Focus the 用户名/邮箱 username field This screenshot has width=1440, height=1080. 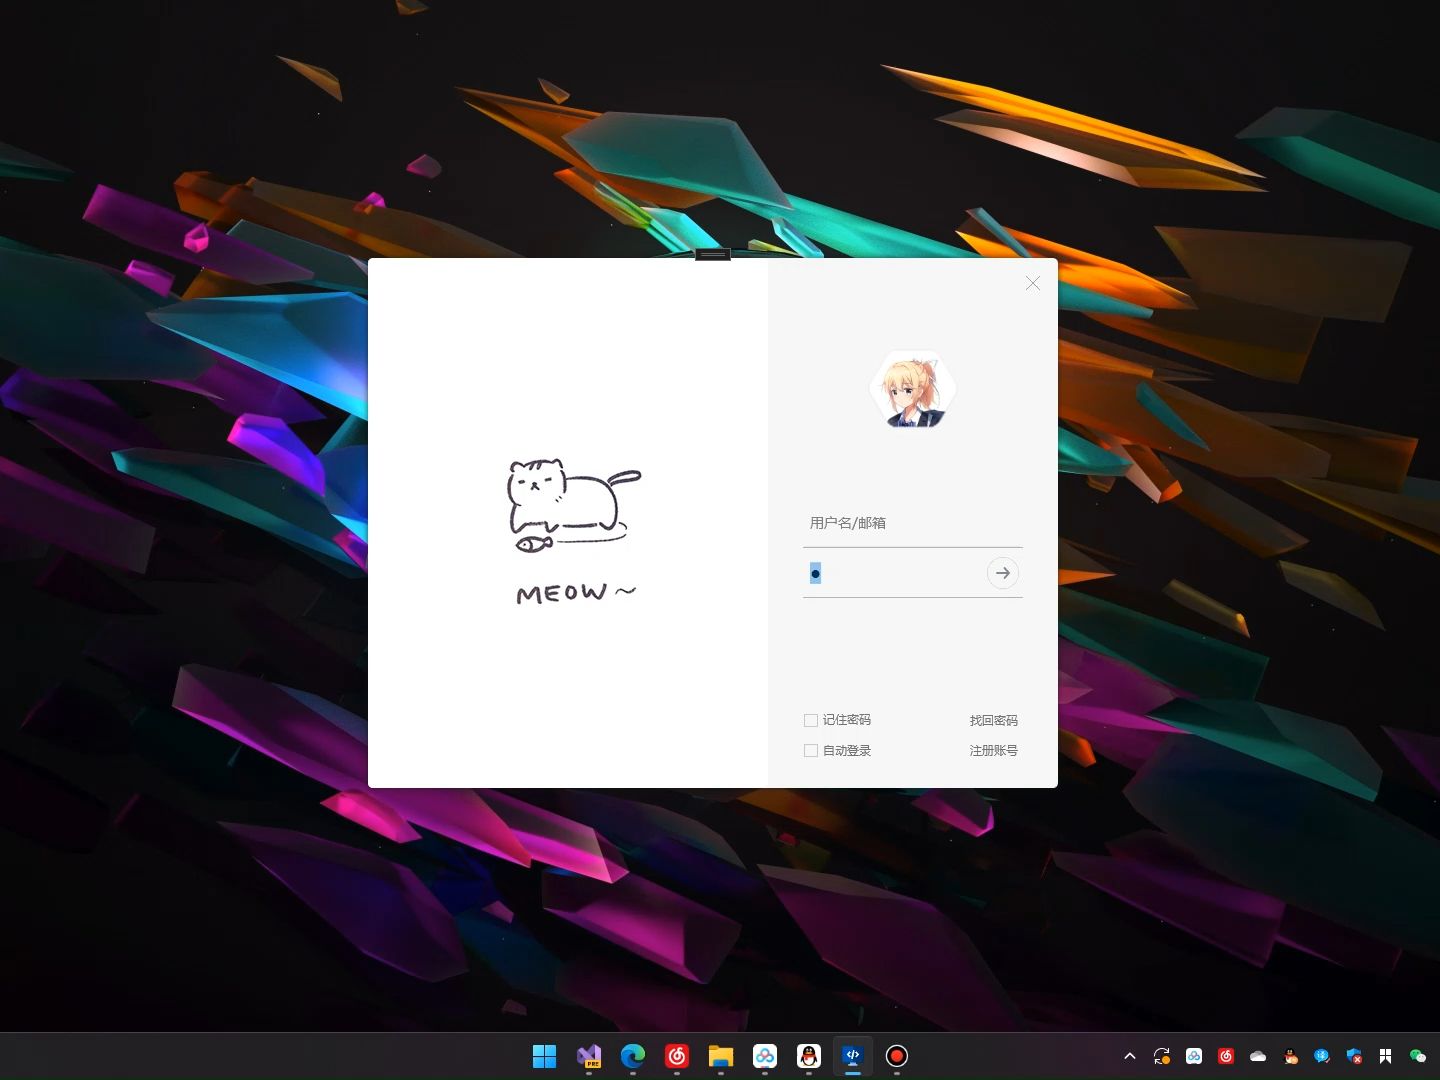click(x=911, y=523)
